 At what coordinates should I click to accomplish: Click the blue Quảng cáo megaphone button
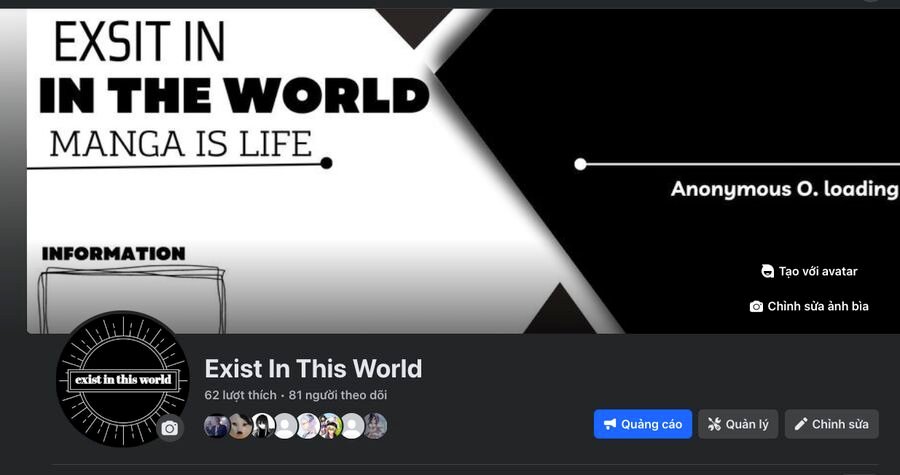643,424
